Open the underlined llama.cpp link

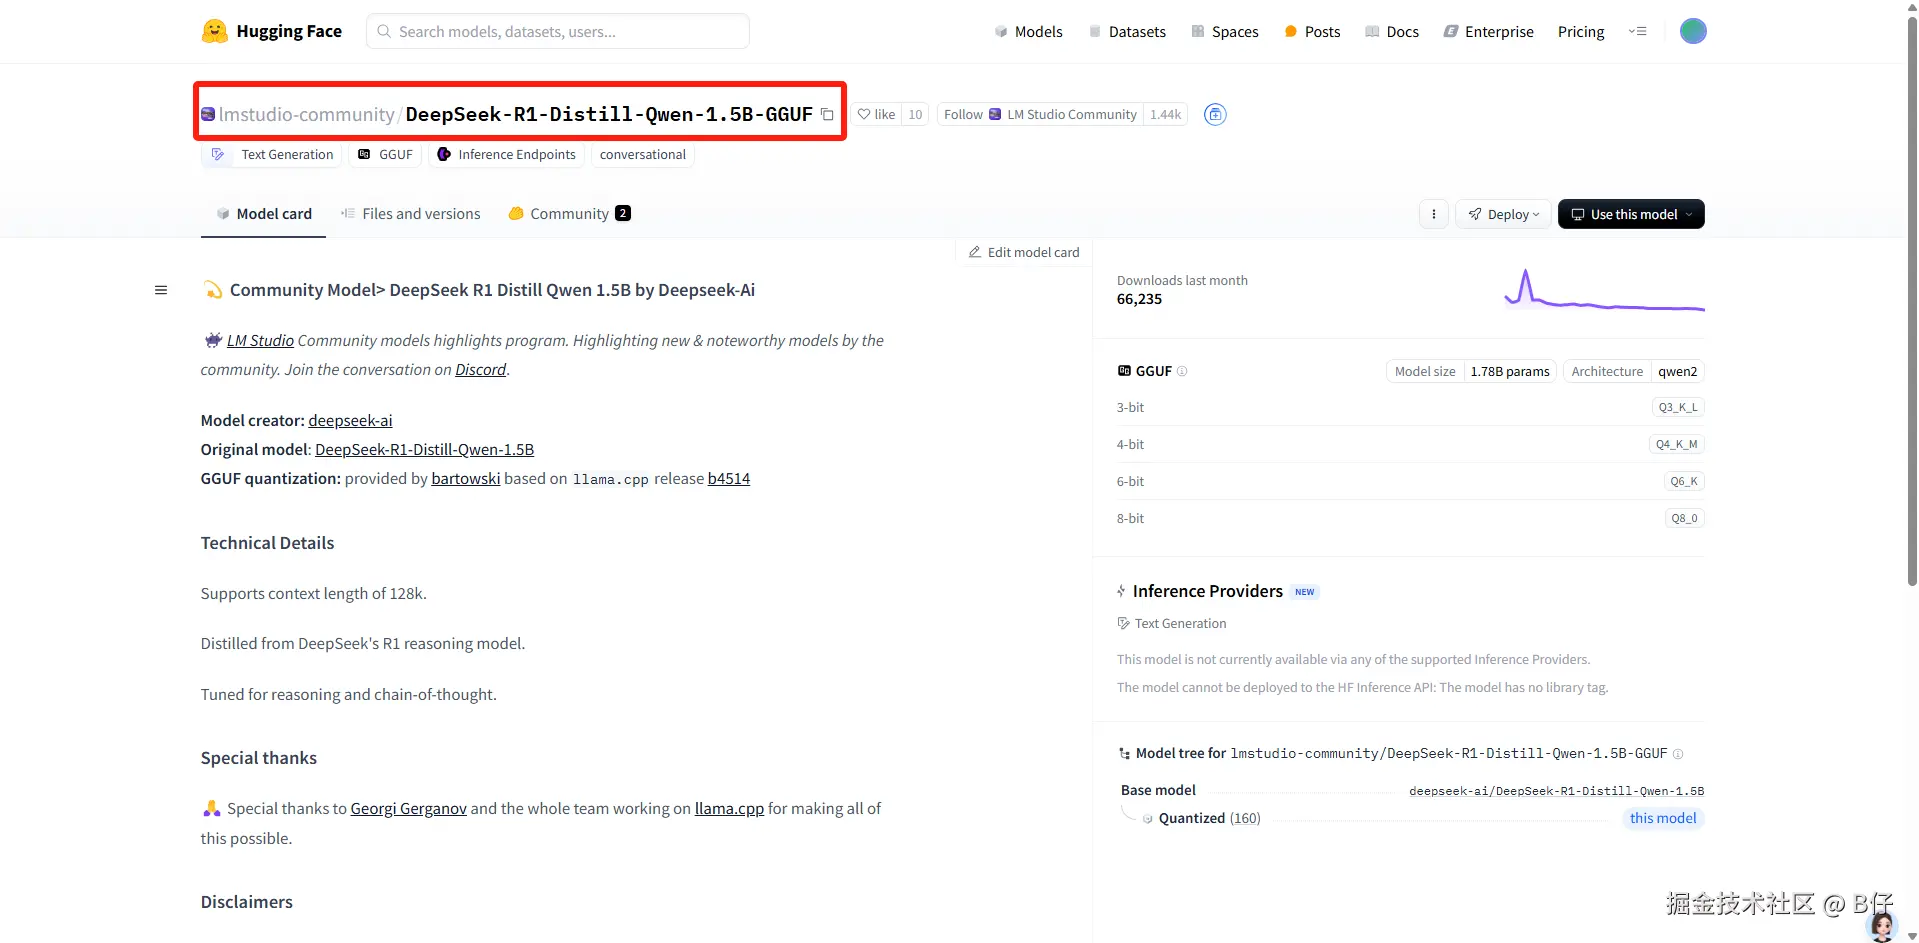pos(729,809)
